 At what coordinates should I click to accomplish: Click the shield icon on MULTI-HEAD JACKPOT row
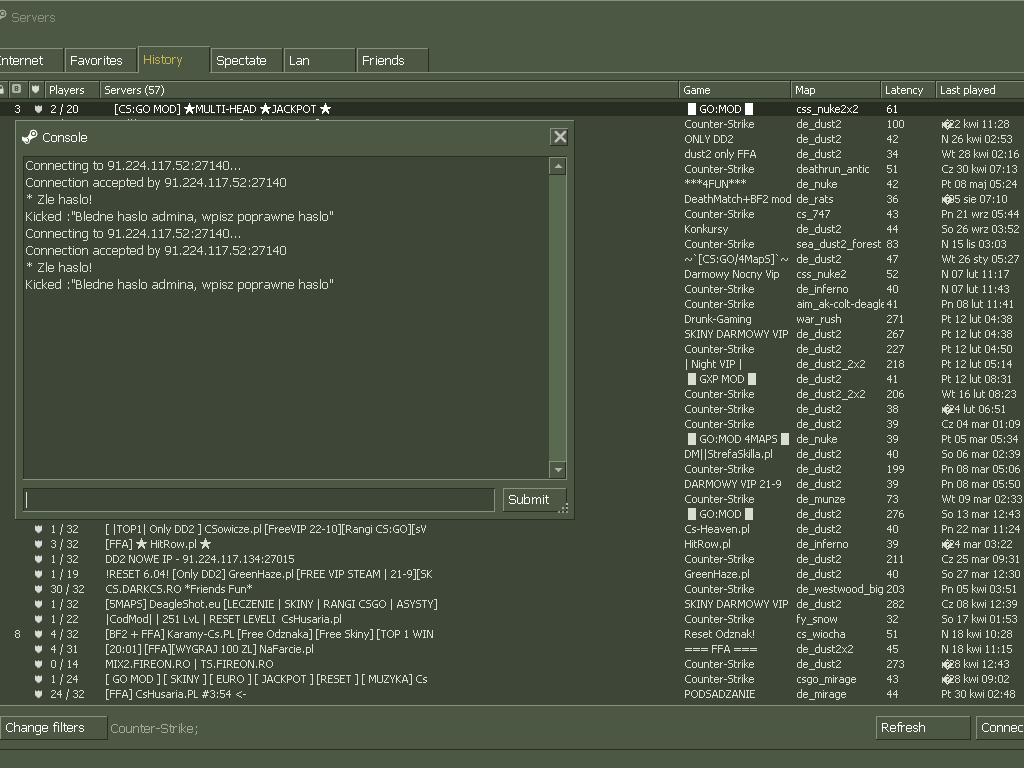(38, 109)
